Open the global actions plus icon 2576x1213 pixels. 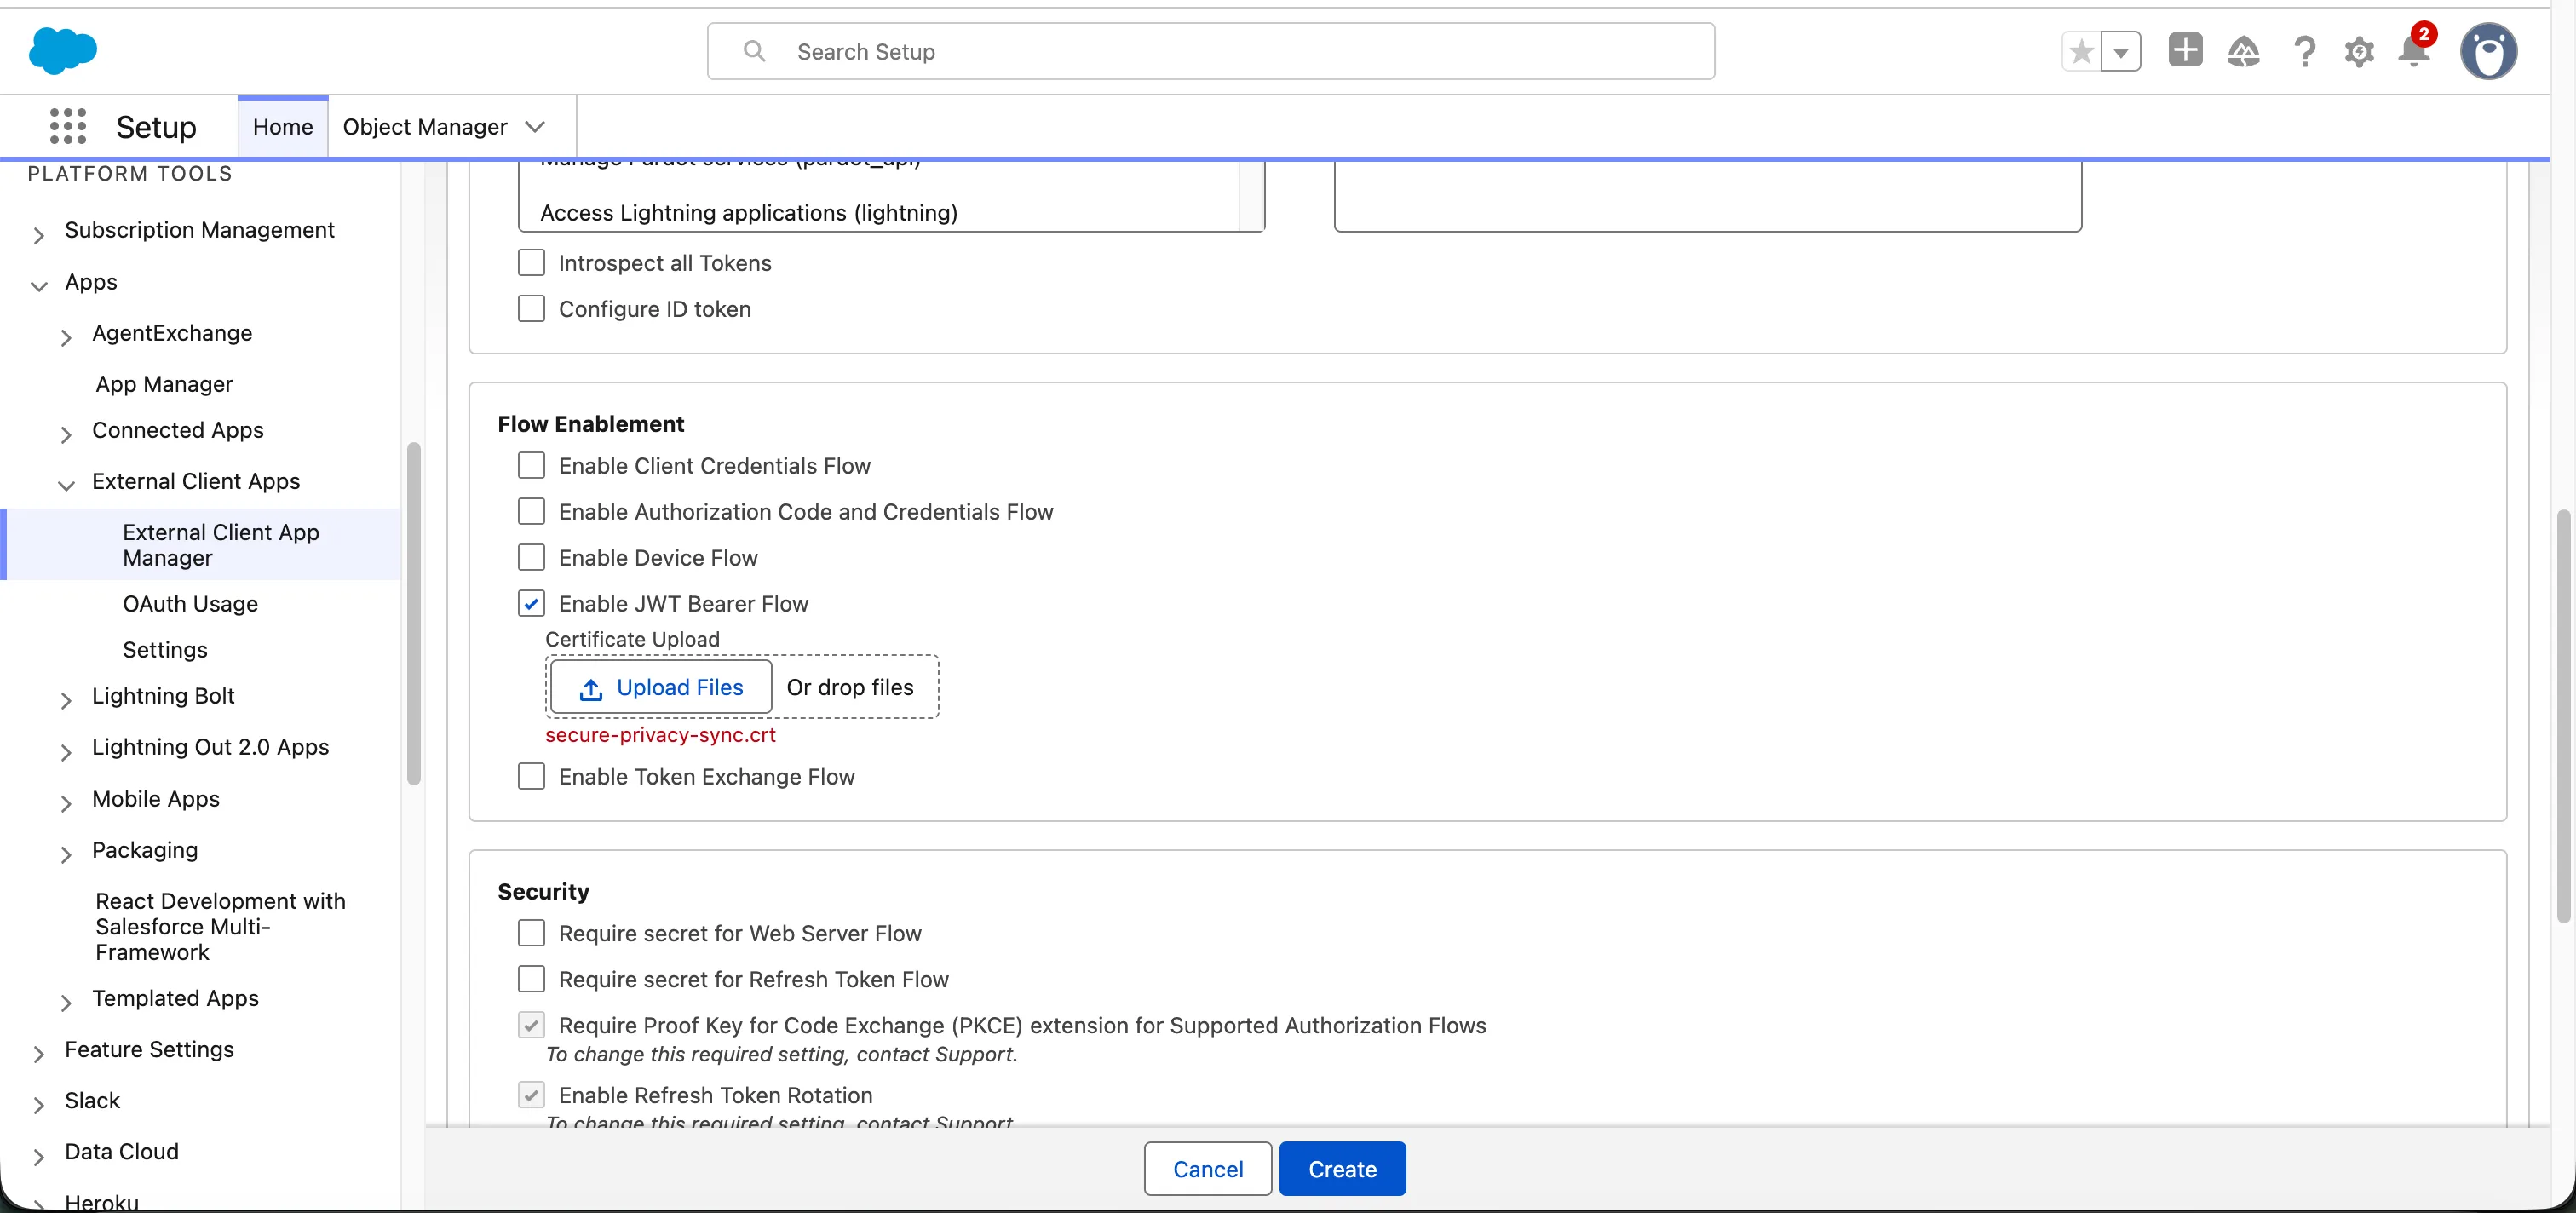[x=2185, y=50]
